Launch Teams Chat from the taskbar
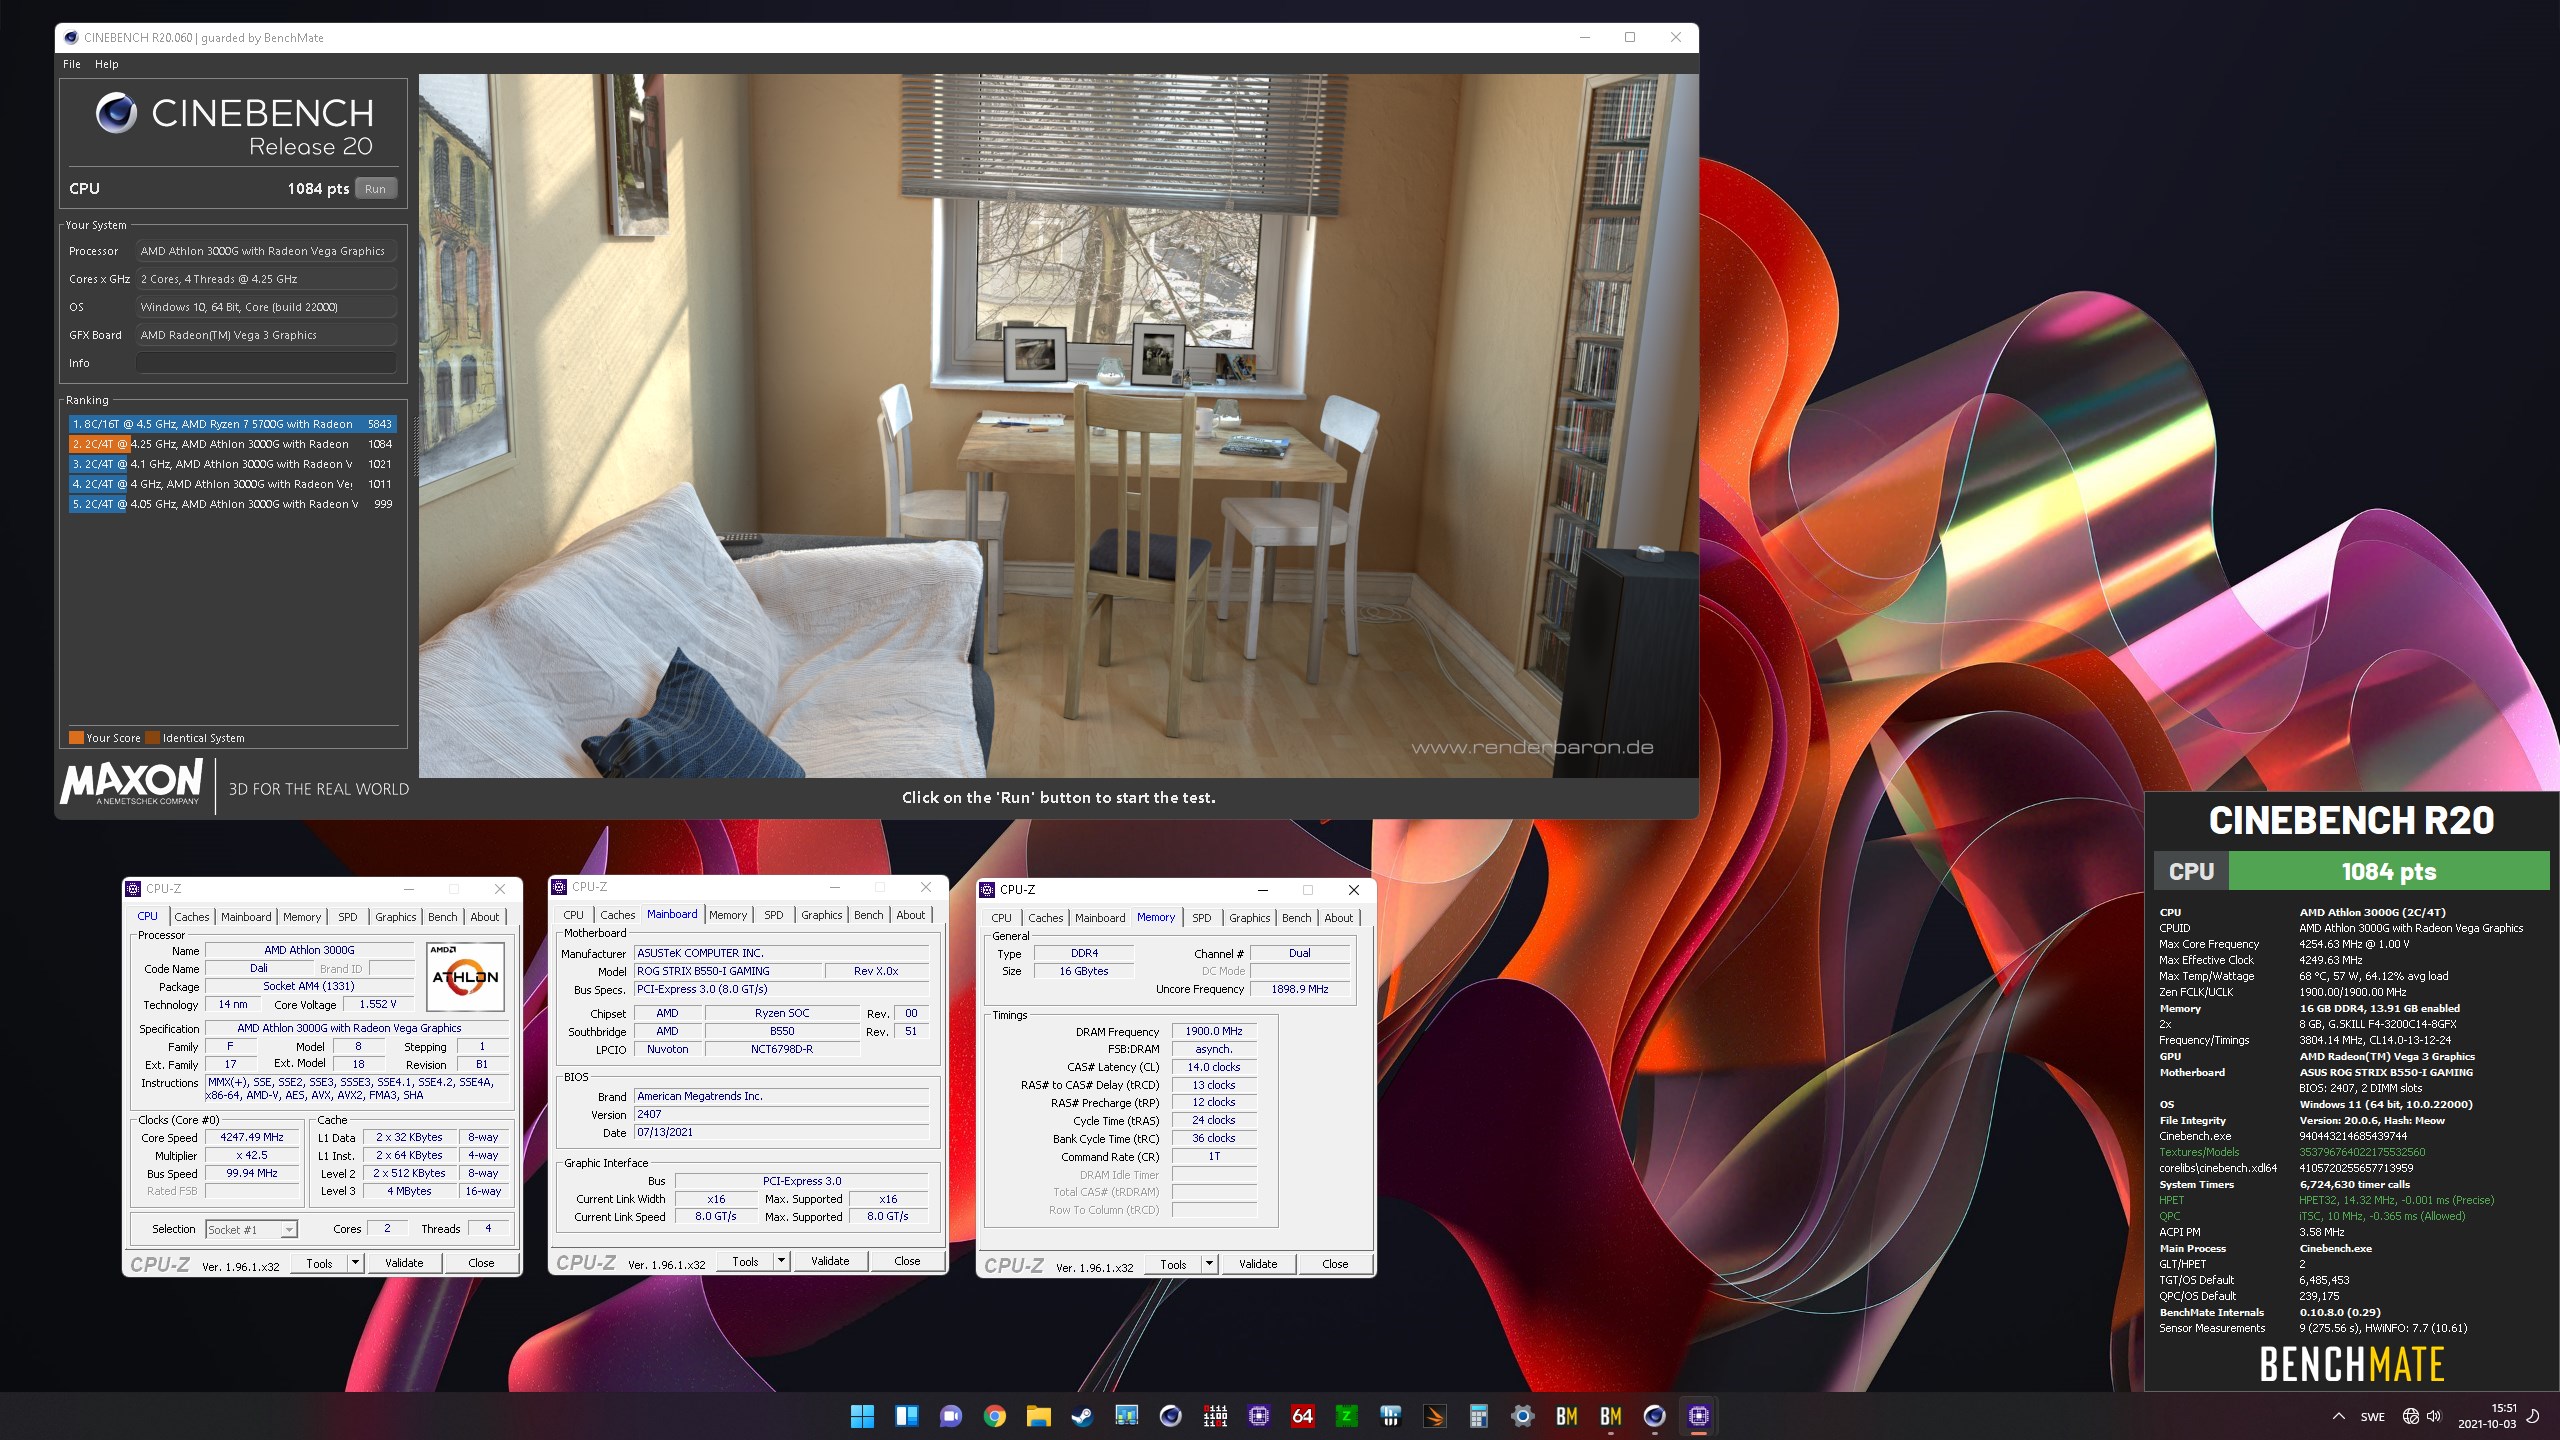Screen dimensions: 2560x1440 pos(950,1416)
